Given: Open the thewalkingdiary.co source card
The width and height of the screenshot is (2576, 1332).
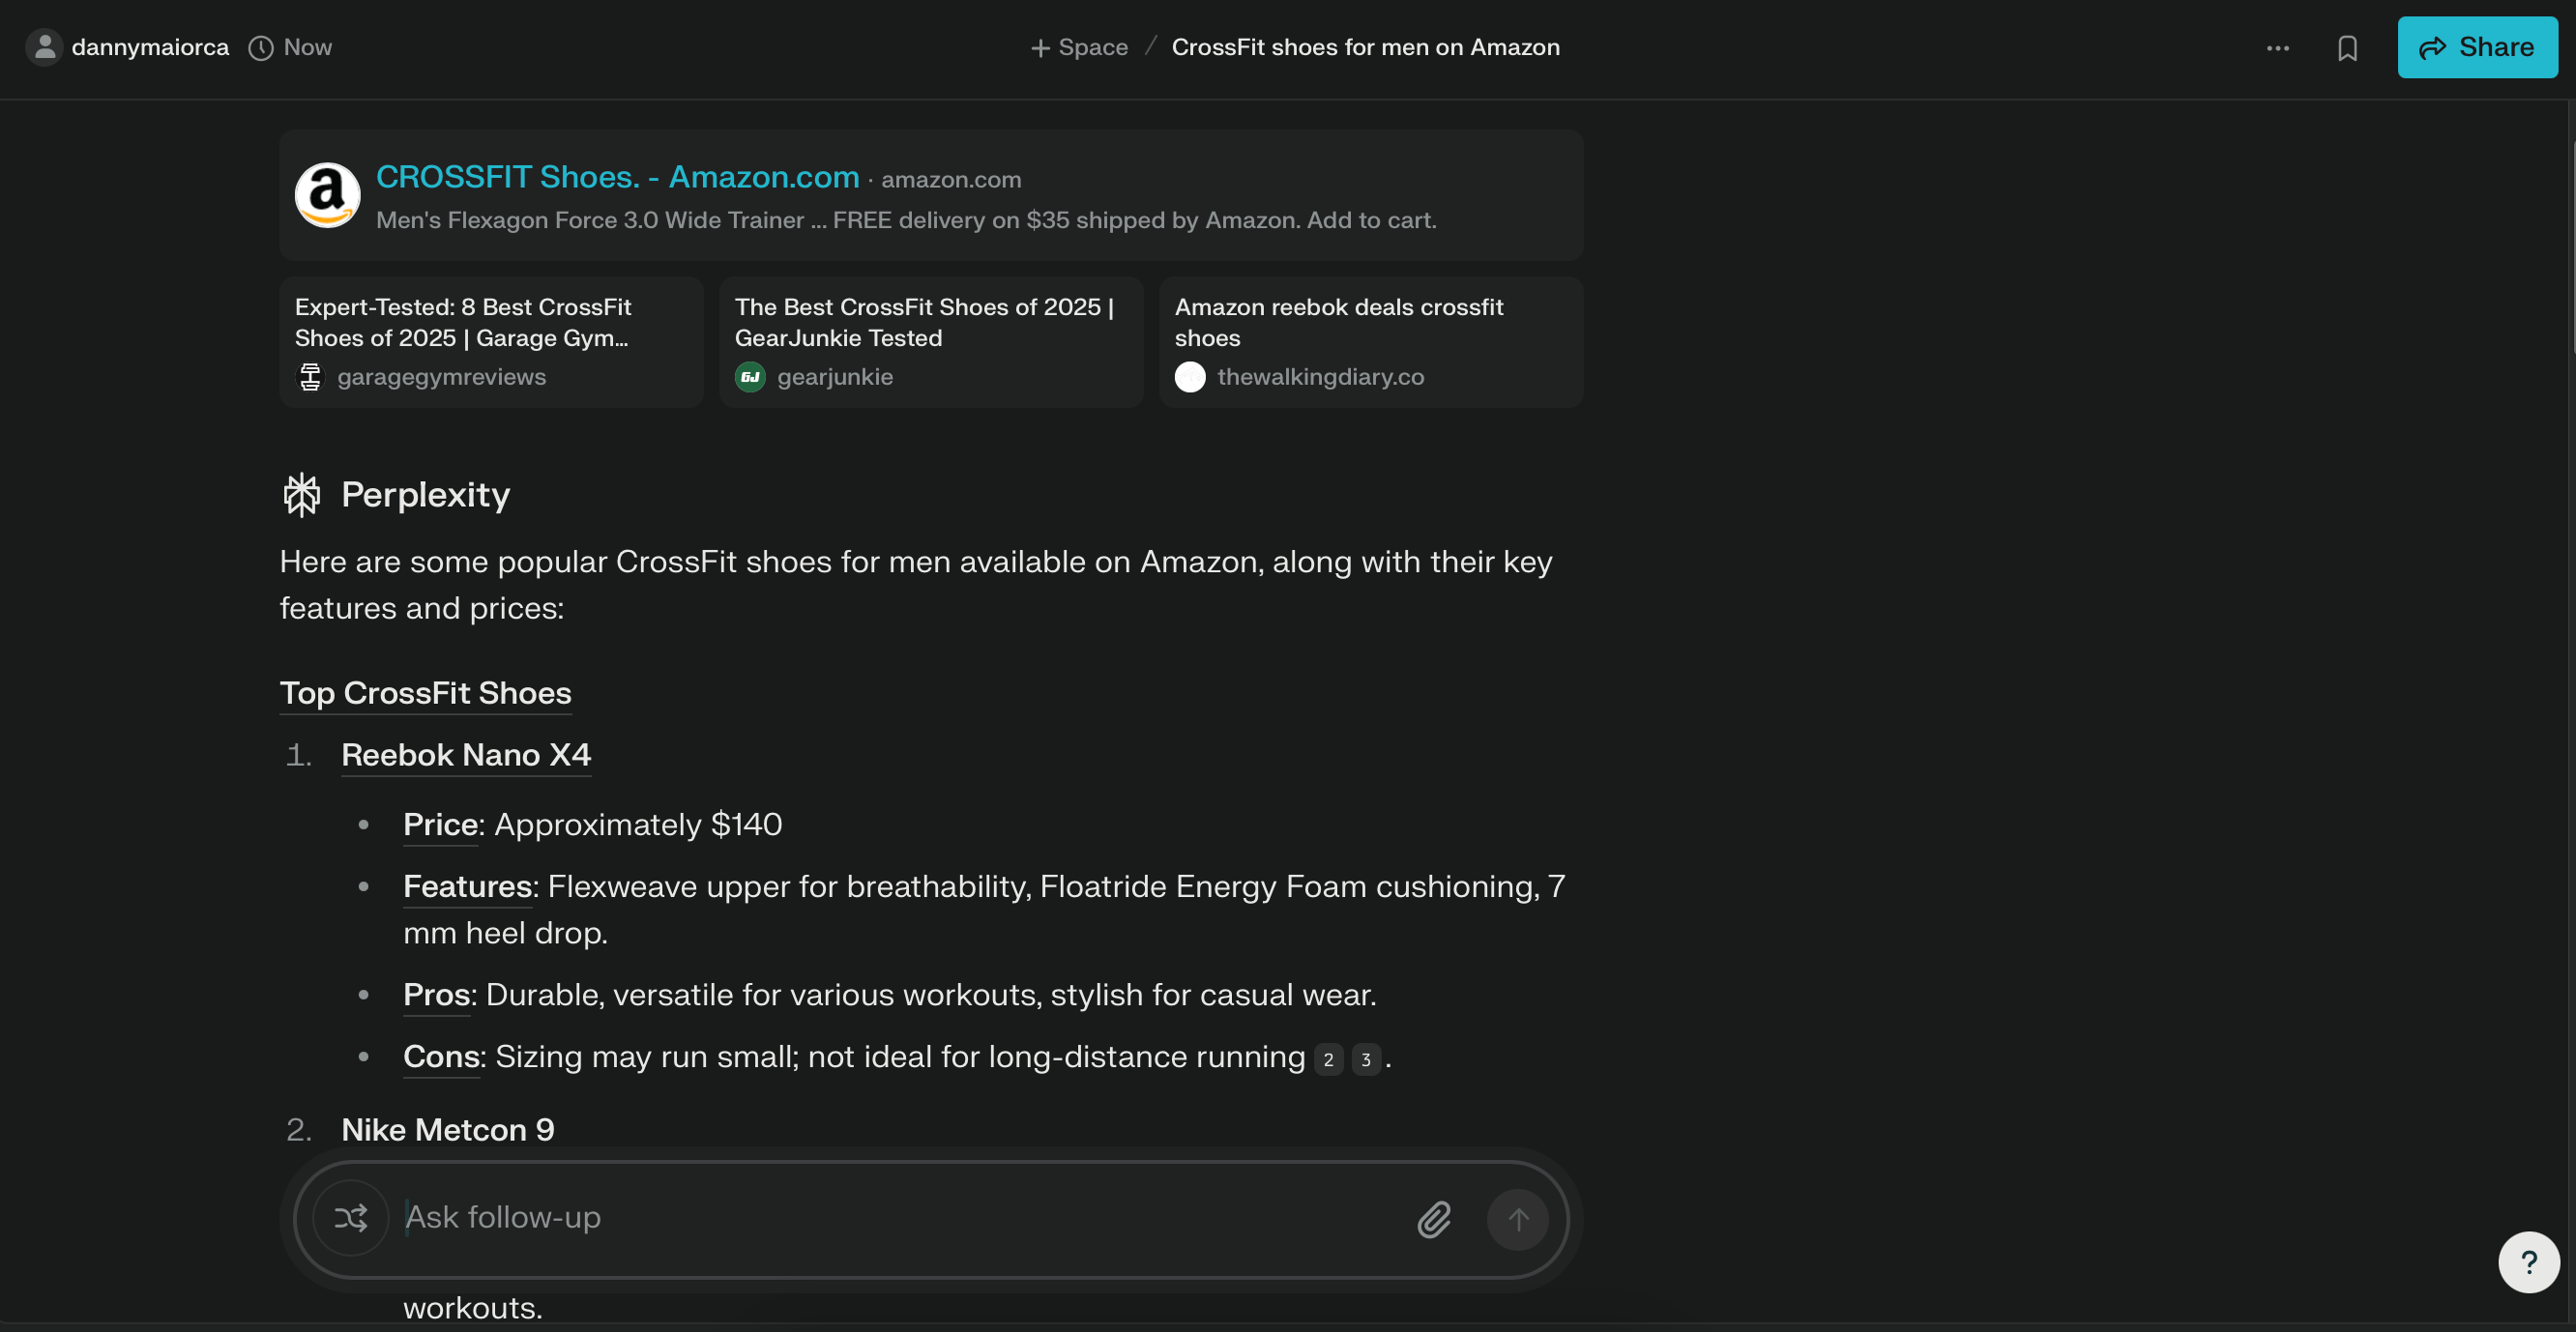Looking at the screenshot, I should point(1371,342).
